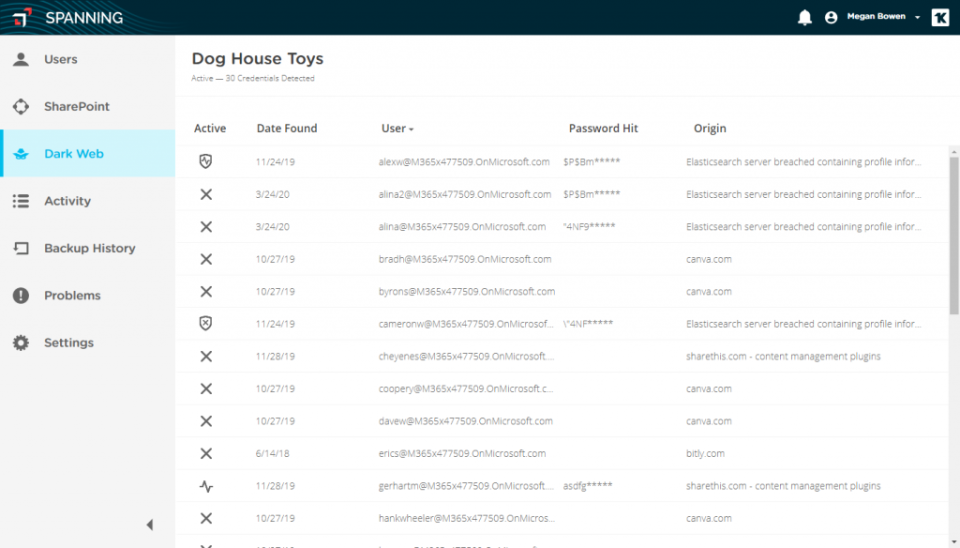
Task: Click the X status icon for byrons
Action: pyautogui.click(x=206, y=291)
